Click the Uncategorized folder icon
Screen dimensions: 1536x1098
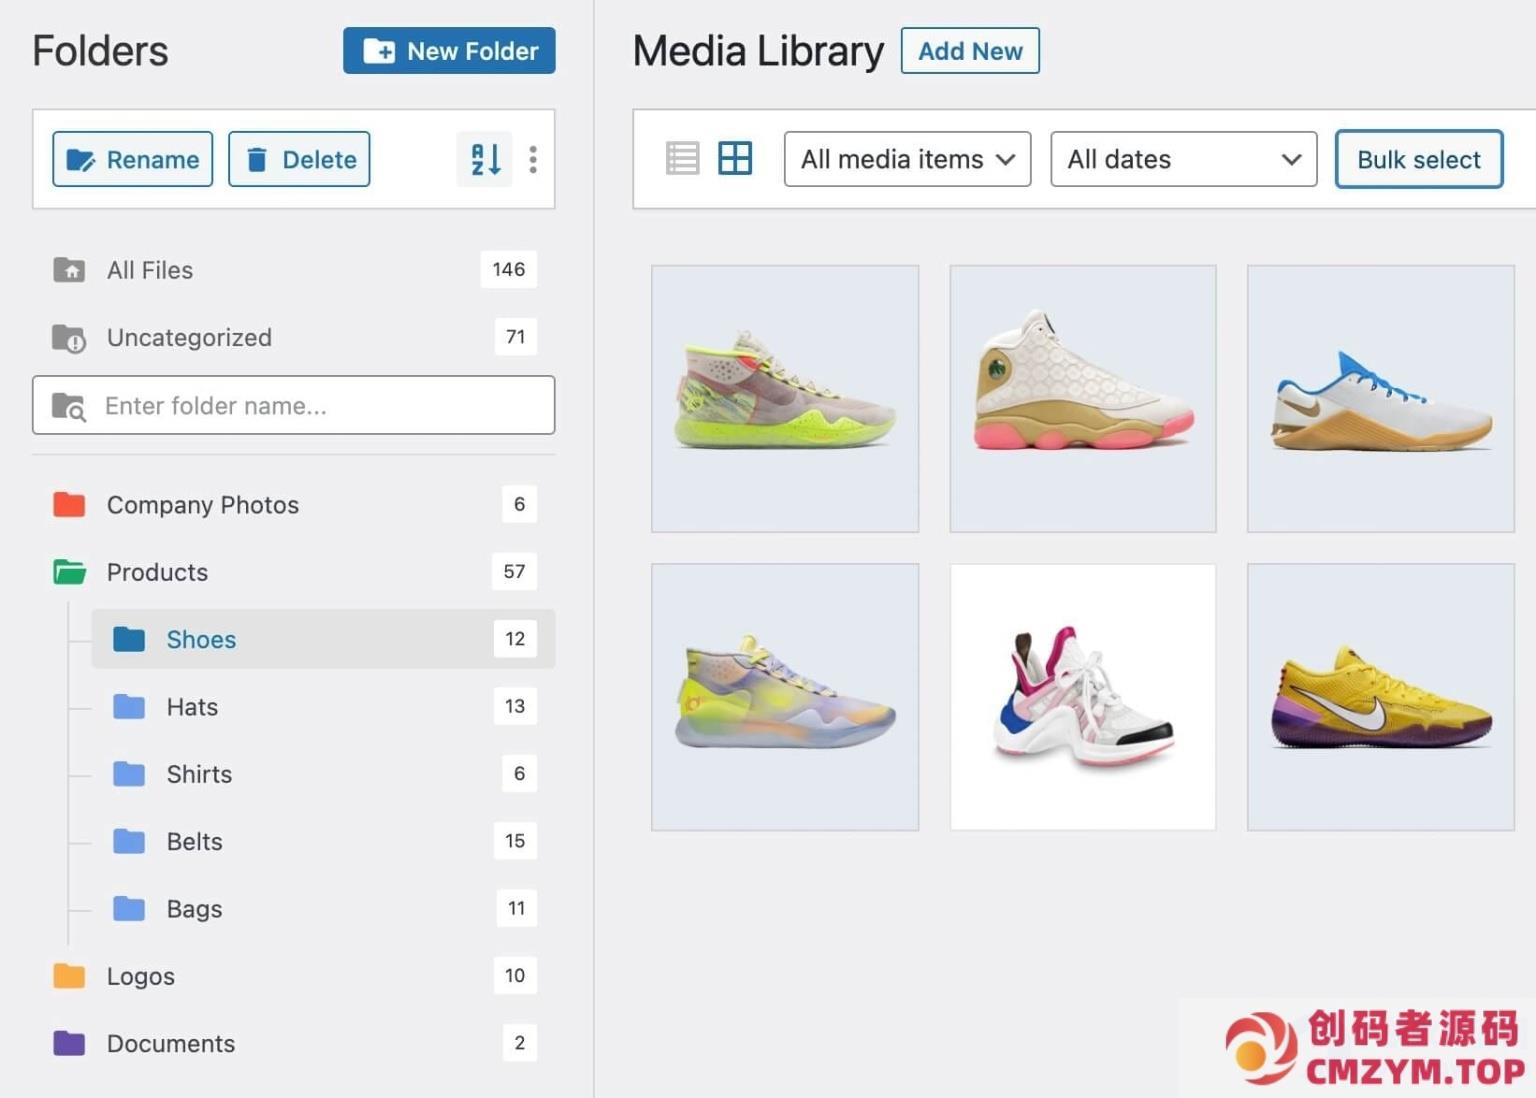69,338
